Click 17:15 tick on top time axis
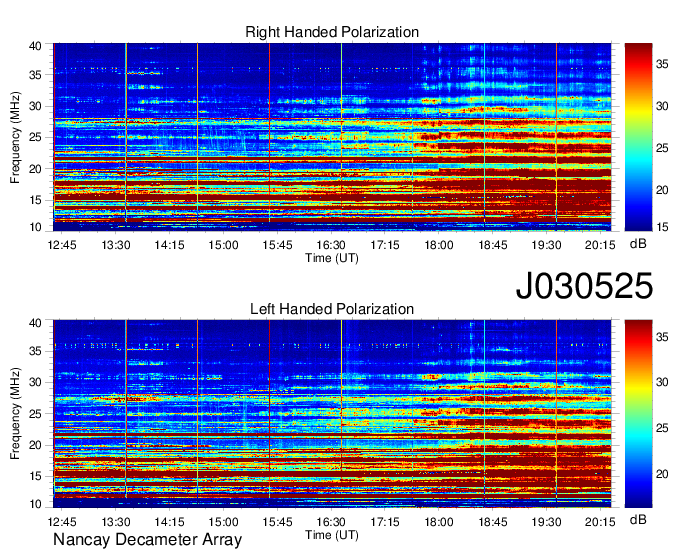 (385, 245)
